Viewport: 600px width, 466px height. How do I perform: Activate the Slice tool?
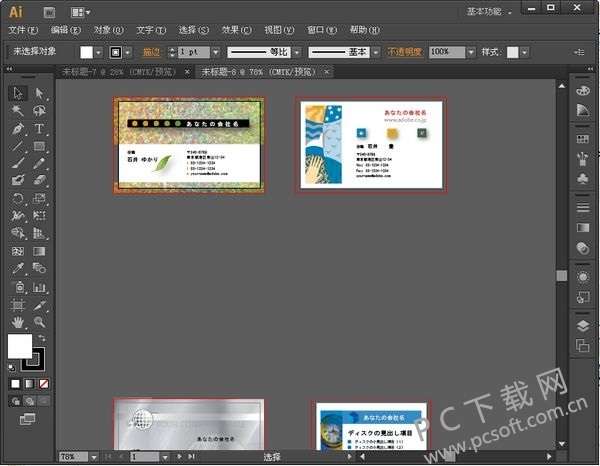(39, 305)
